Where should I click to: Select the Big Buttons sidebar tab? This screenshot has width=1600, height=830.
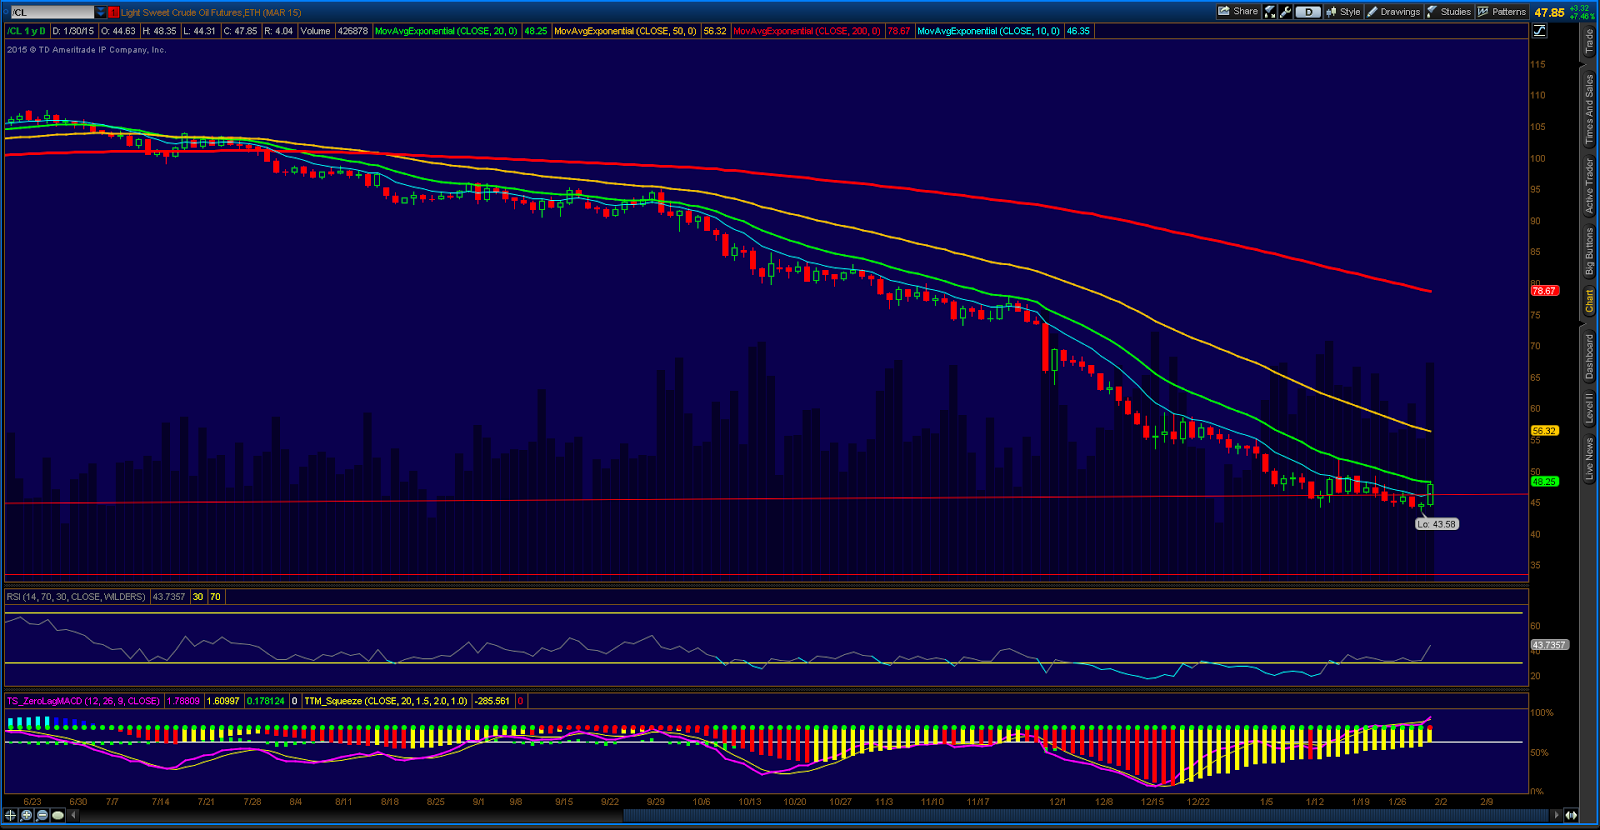tap(1589, 251)
